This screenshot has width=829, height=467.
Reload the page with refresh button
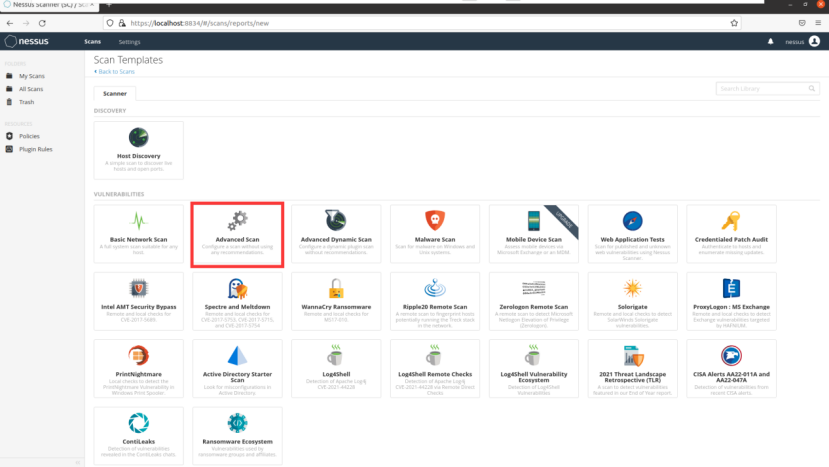42,23
